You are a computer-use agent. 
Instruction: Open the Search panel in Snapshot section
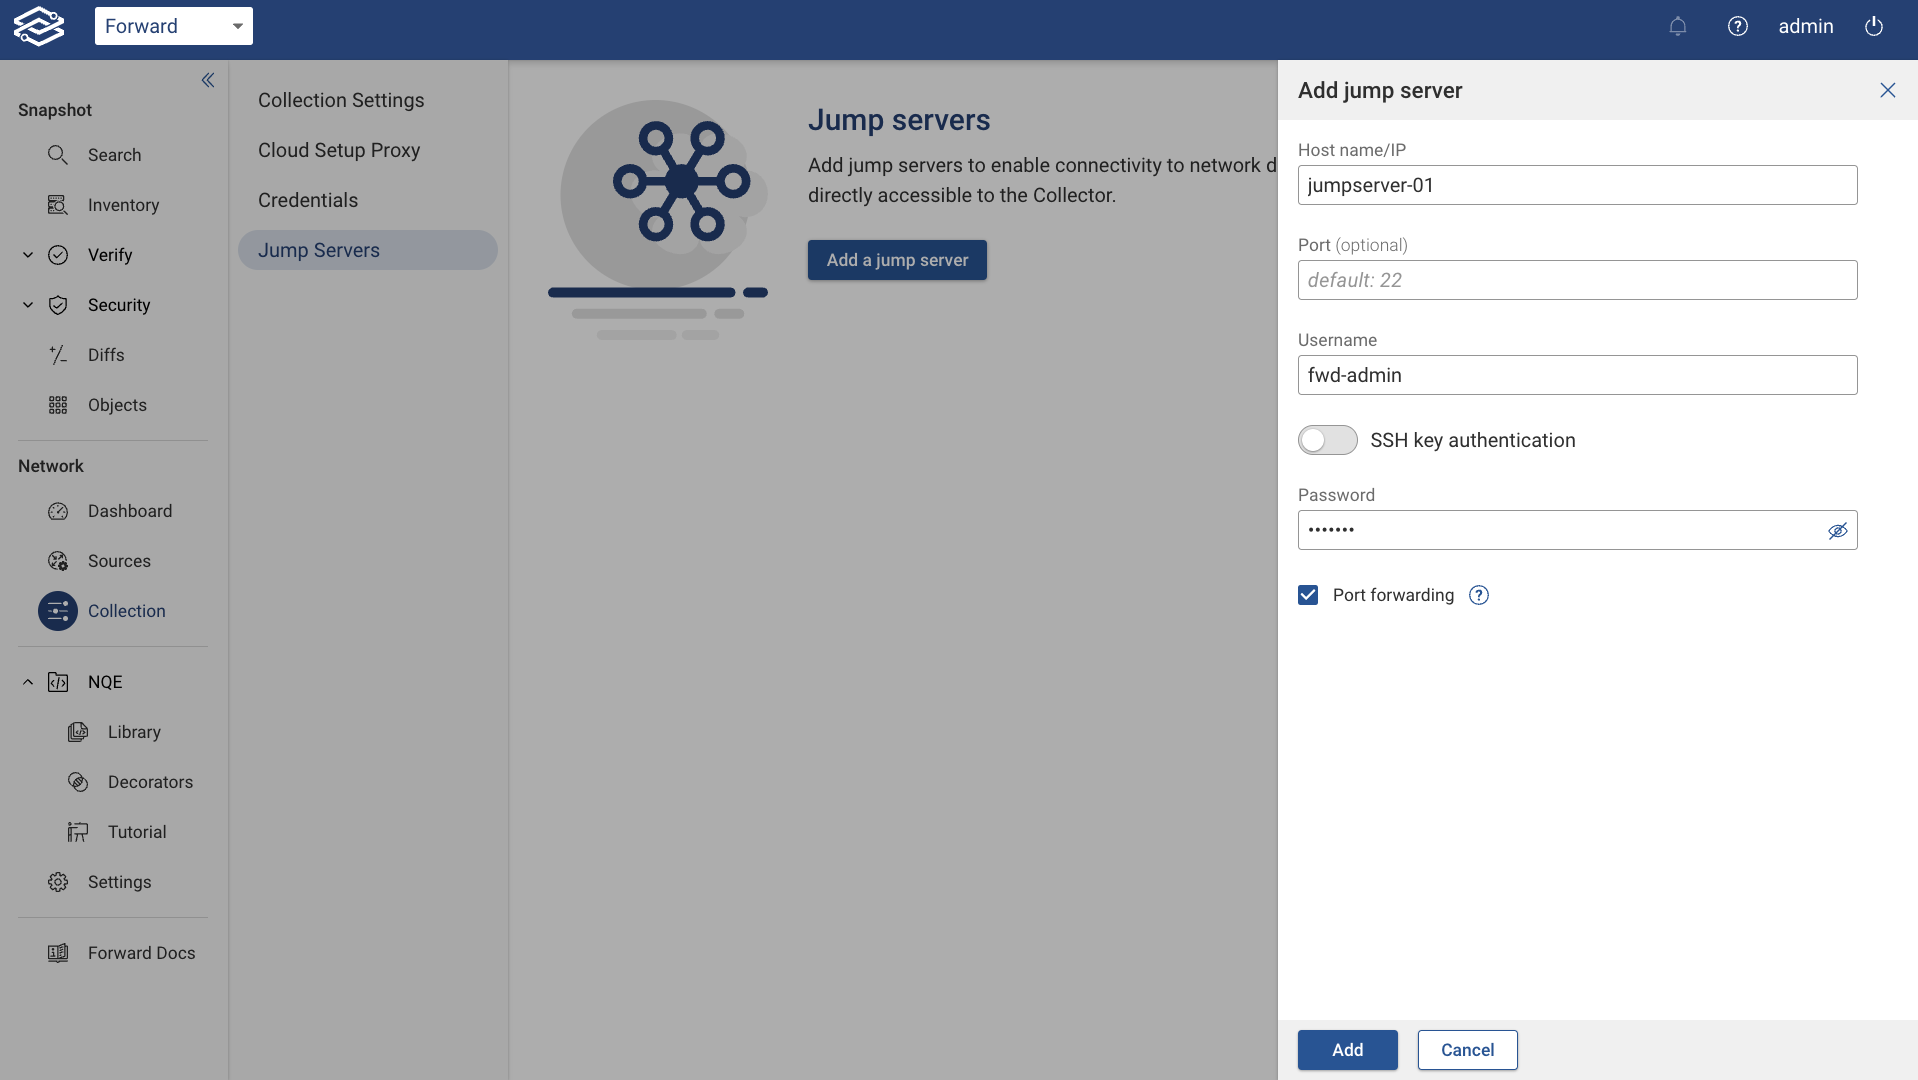(x=113, y=155)
